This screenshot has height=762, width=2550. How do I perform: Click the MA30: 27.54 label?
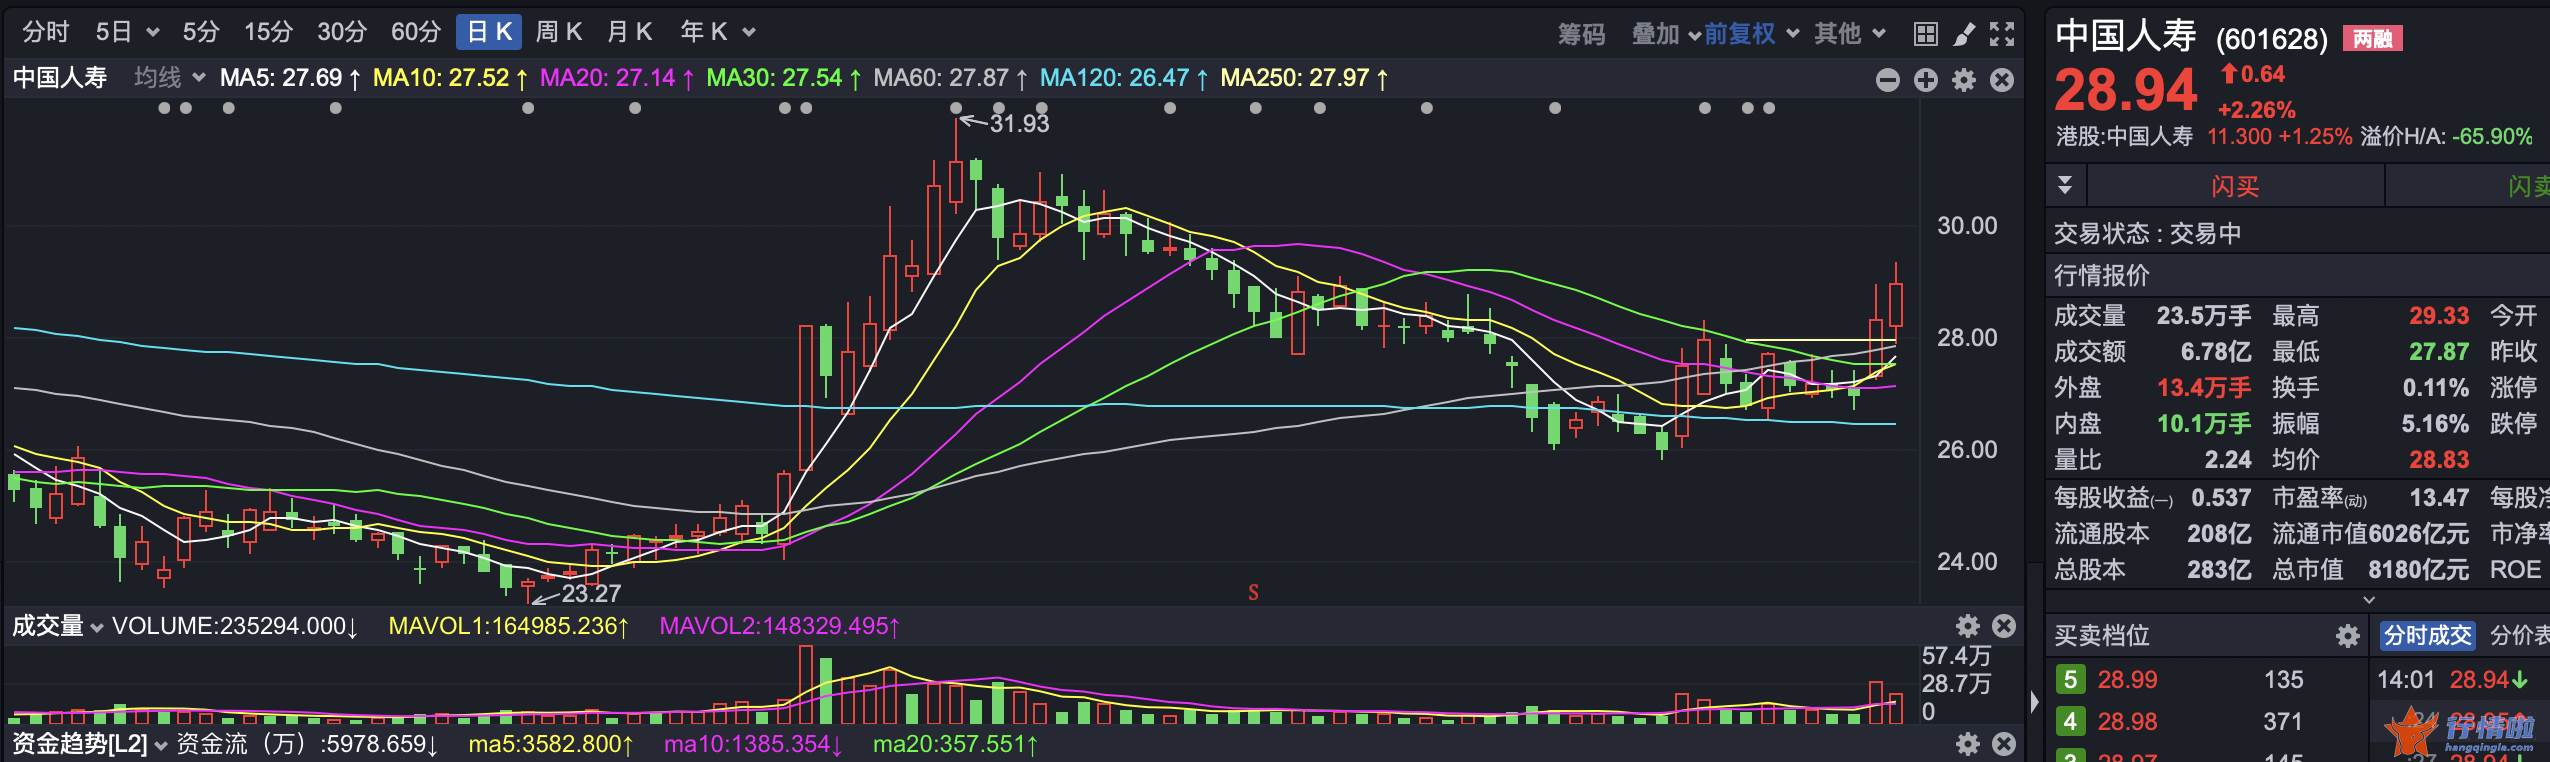[x=783, y=78]
